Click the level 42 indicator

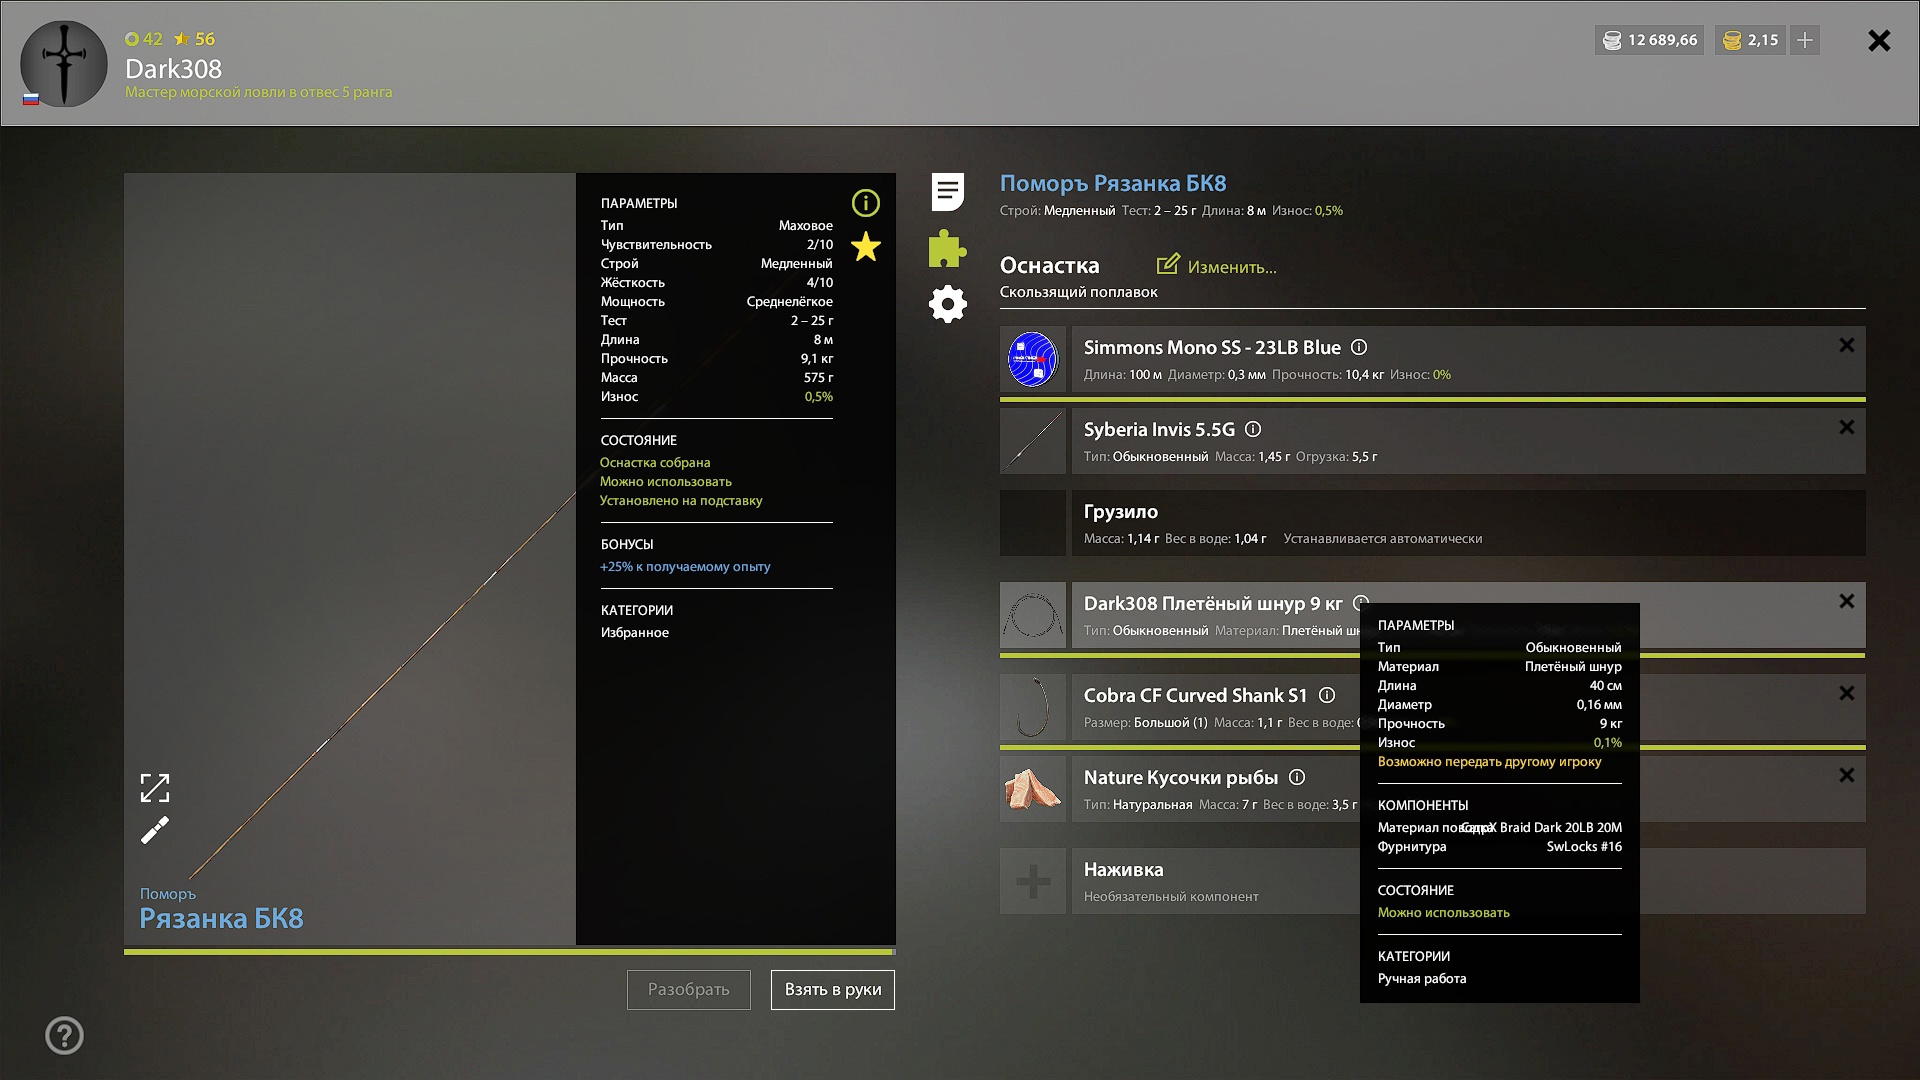coord(144,39)
